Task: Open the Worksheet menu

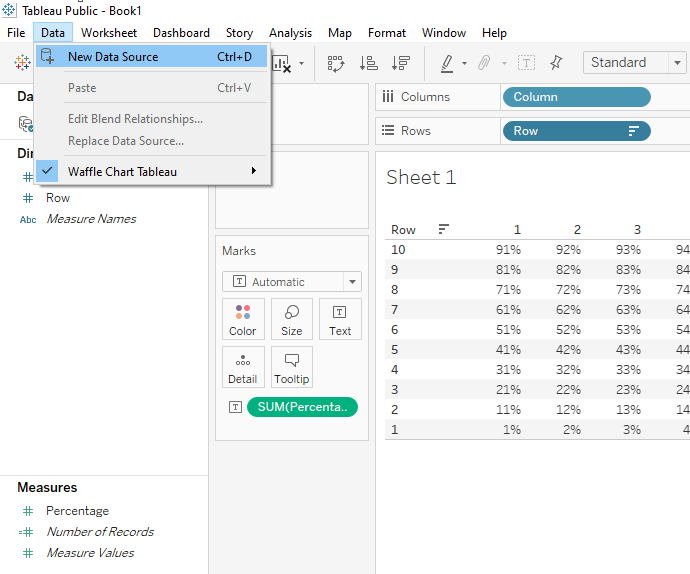Action: (109, 33)
